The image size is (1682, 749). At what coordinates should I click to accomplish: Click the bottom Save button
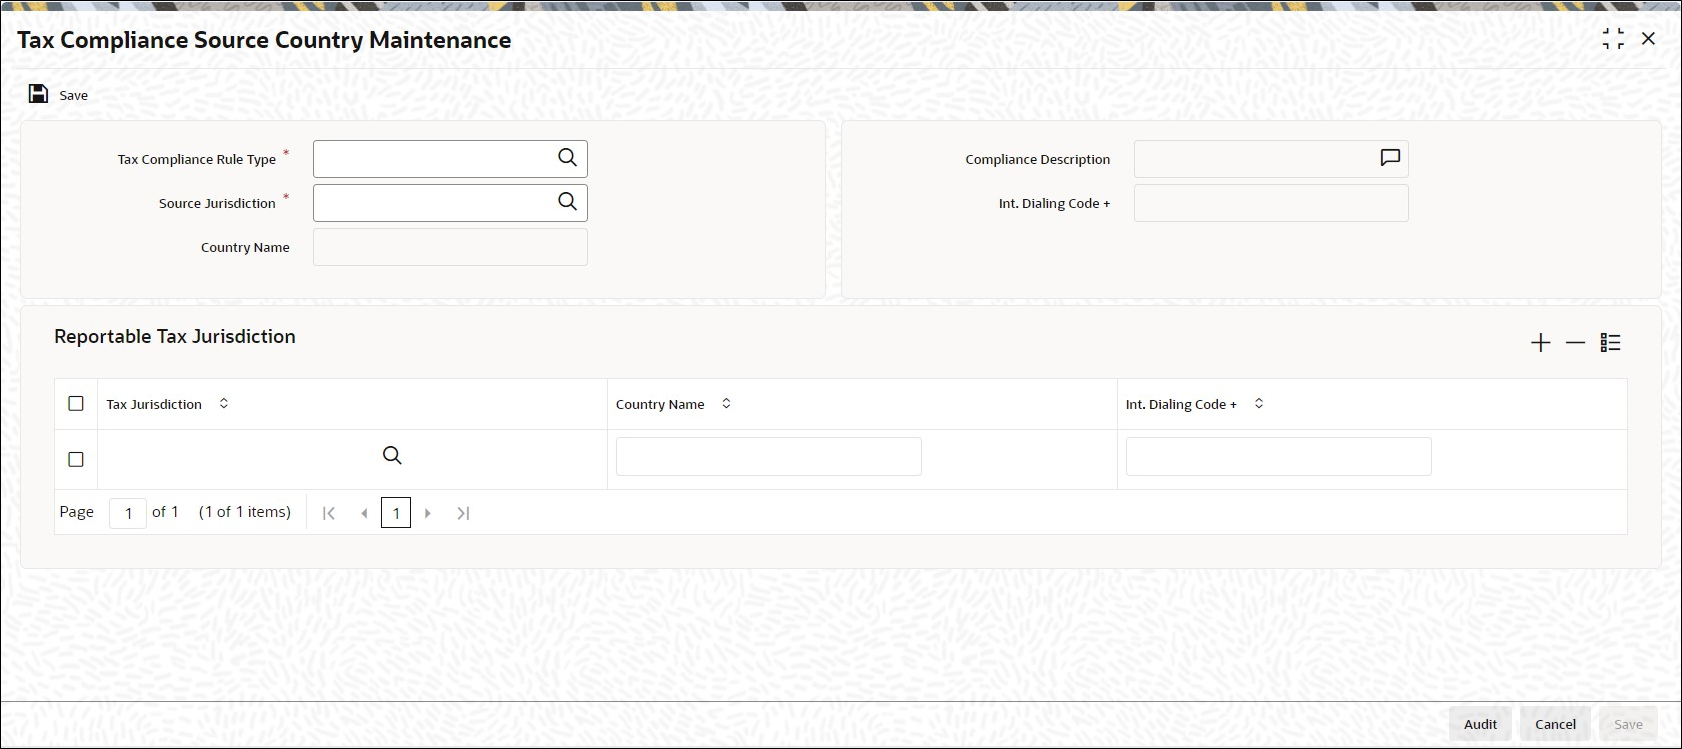pyautogui.click(x=1628, y=724)
